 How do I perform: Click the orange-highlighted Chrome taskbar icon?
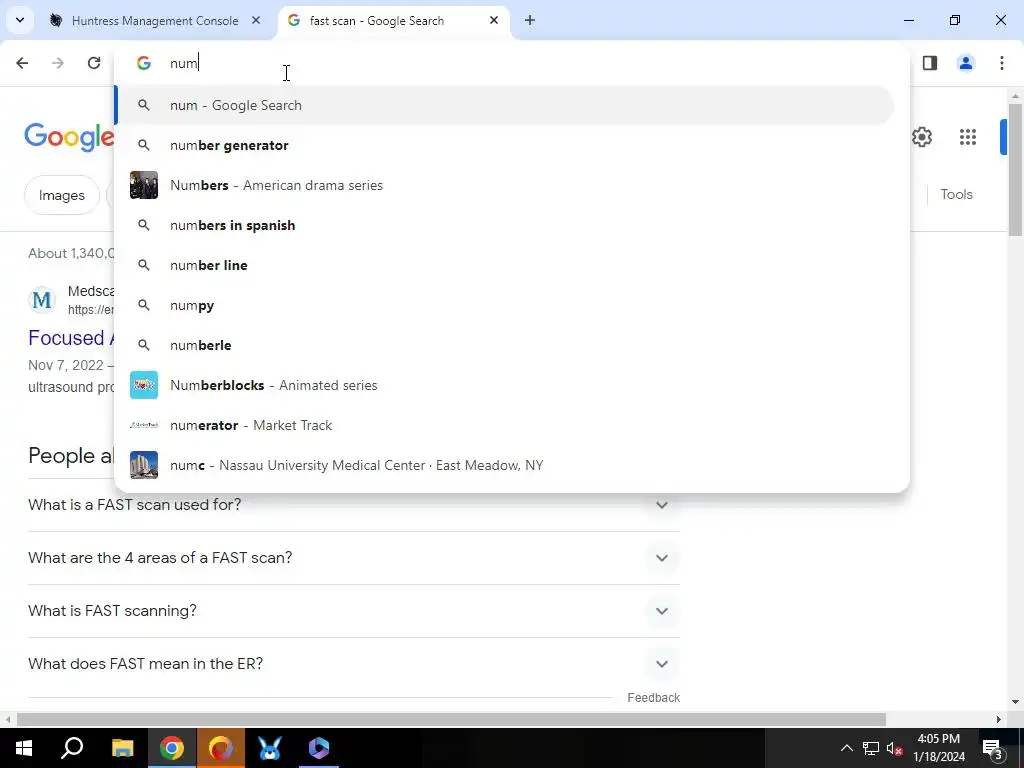pyautogui.click(x=220, y=748)
